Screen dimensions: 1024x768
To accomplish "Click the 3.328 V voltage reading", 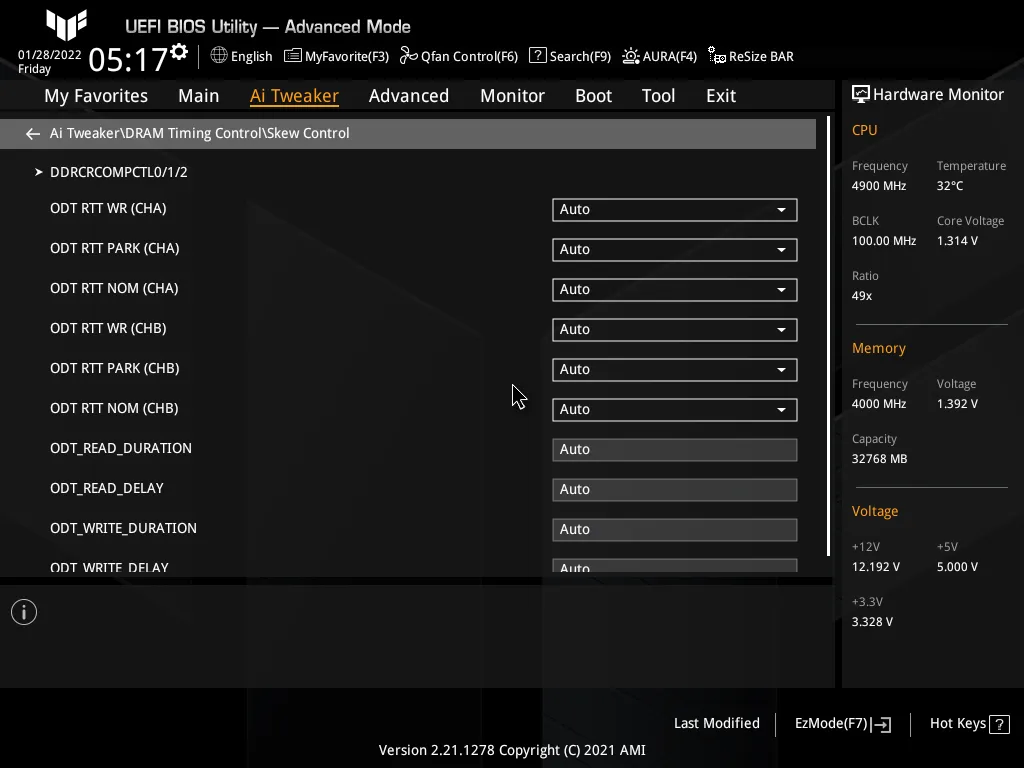I will (x=872, y=622).
